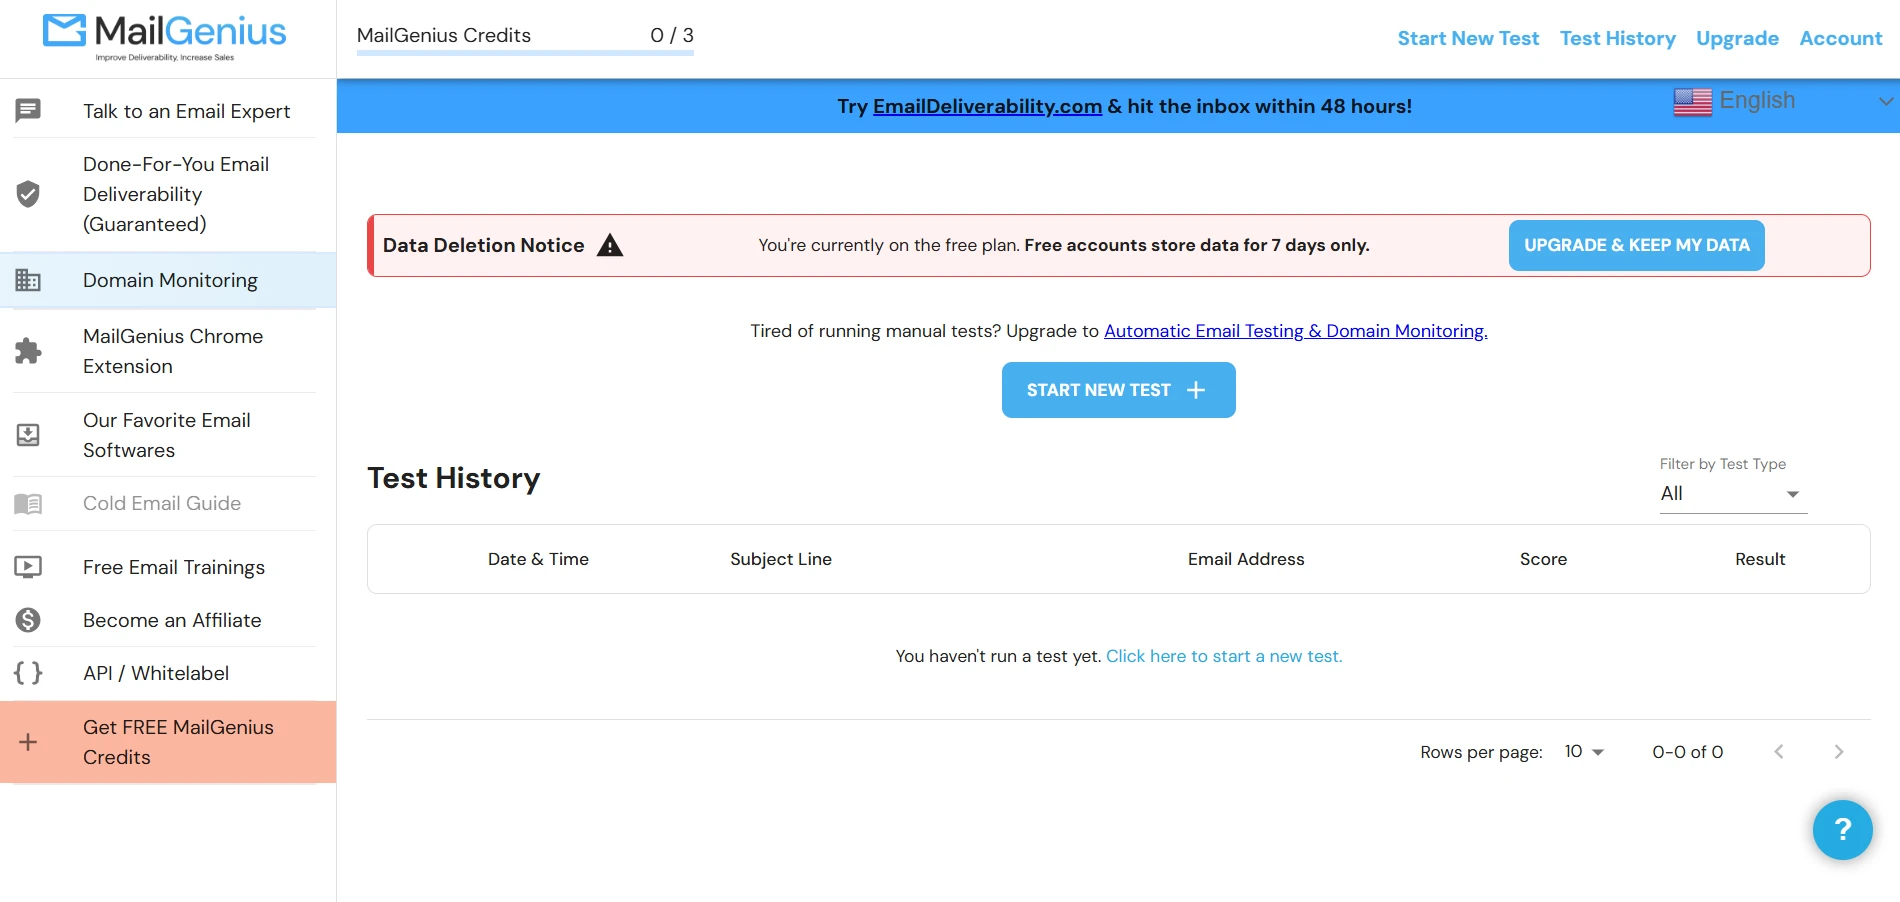This screenshot has width=1900, height=902.
Task: Click the building icon for Domain Monitoring
Action: point(28,280)
